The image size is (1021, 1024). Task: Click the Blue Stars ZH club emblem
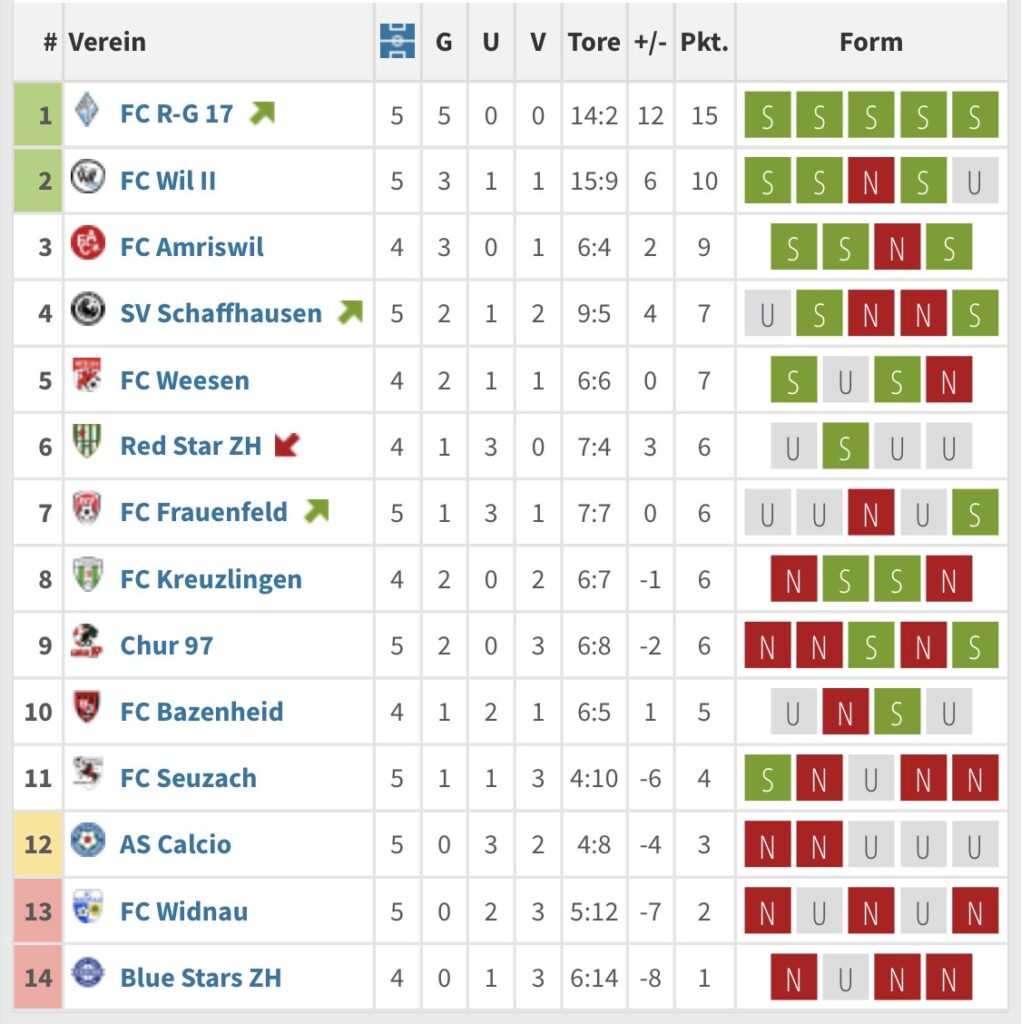pyautogui.click(x=88, y=972)
